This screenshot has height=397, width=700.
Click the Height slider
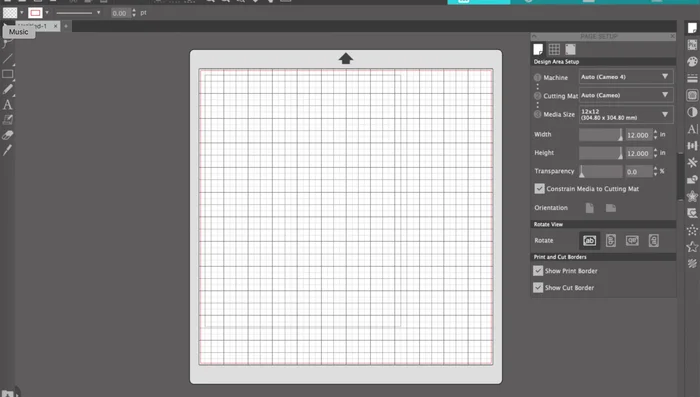pyautogui.click(x=600, y=153)
